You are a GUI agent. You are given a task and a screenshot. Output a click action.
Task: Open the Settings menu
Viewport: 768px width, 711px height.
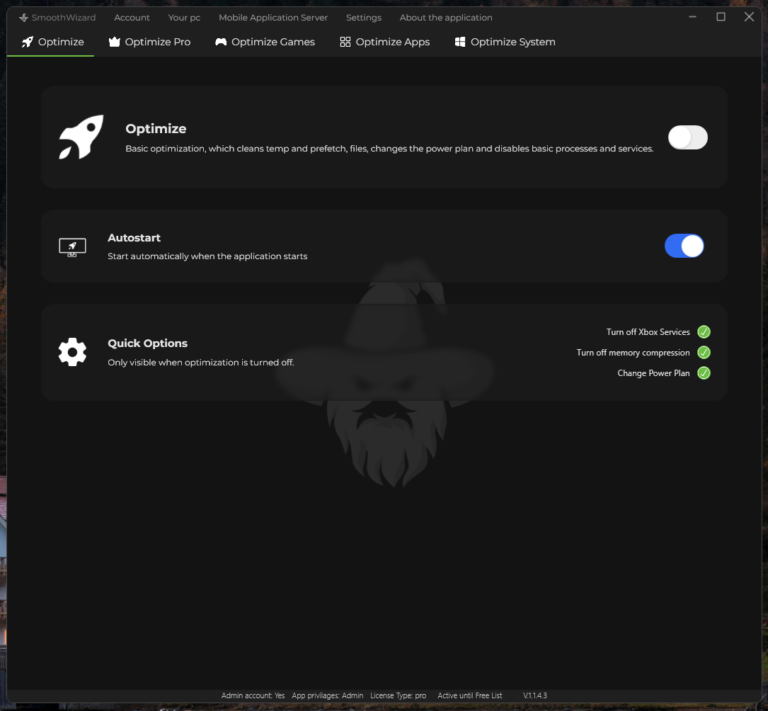[363, 17]
